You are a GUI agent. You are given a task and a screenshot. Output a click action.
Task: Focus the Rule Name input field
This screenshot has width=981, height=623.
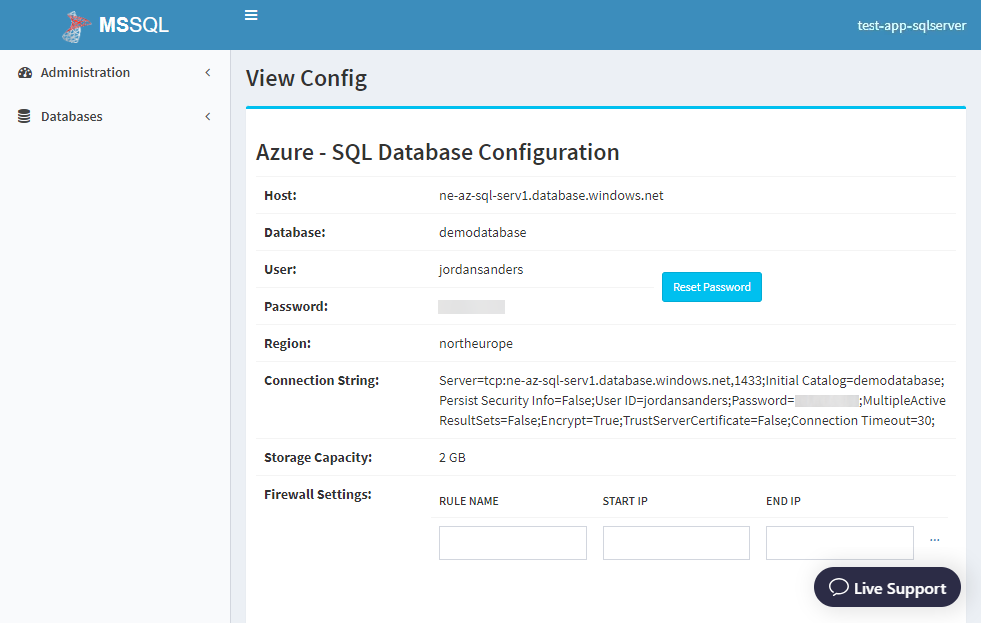(513, 543)
